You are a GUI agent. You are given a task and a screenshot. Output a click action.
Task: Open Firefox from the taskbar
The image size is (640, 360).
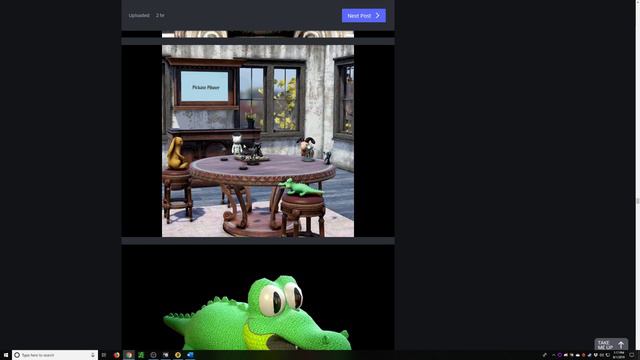click(117, 355)
